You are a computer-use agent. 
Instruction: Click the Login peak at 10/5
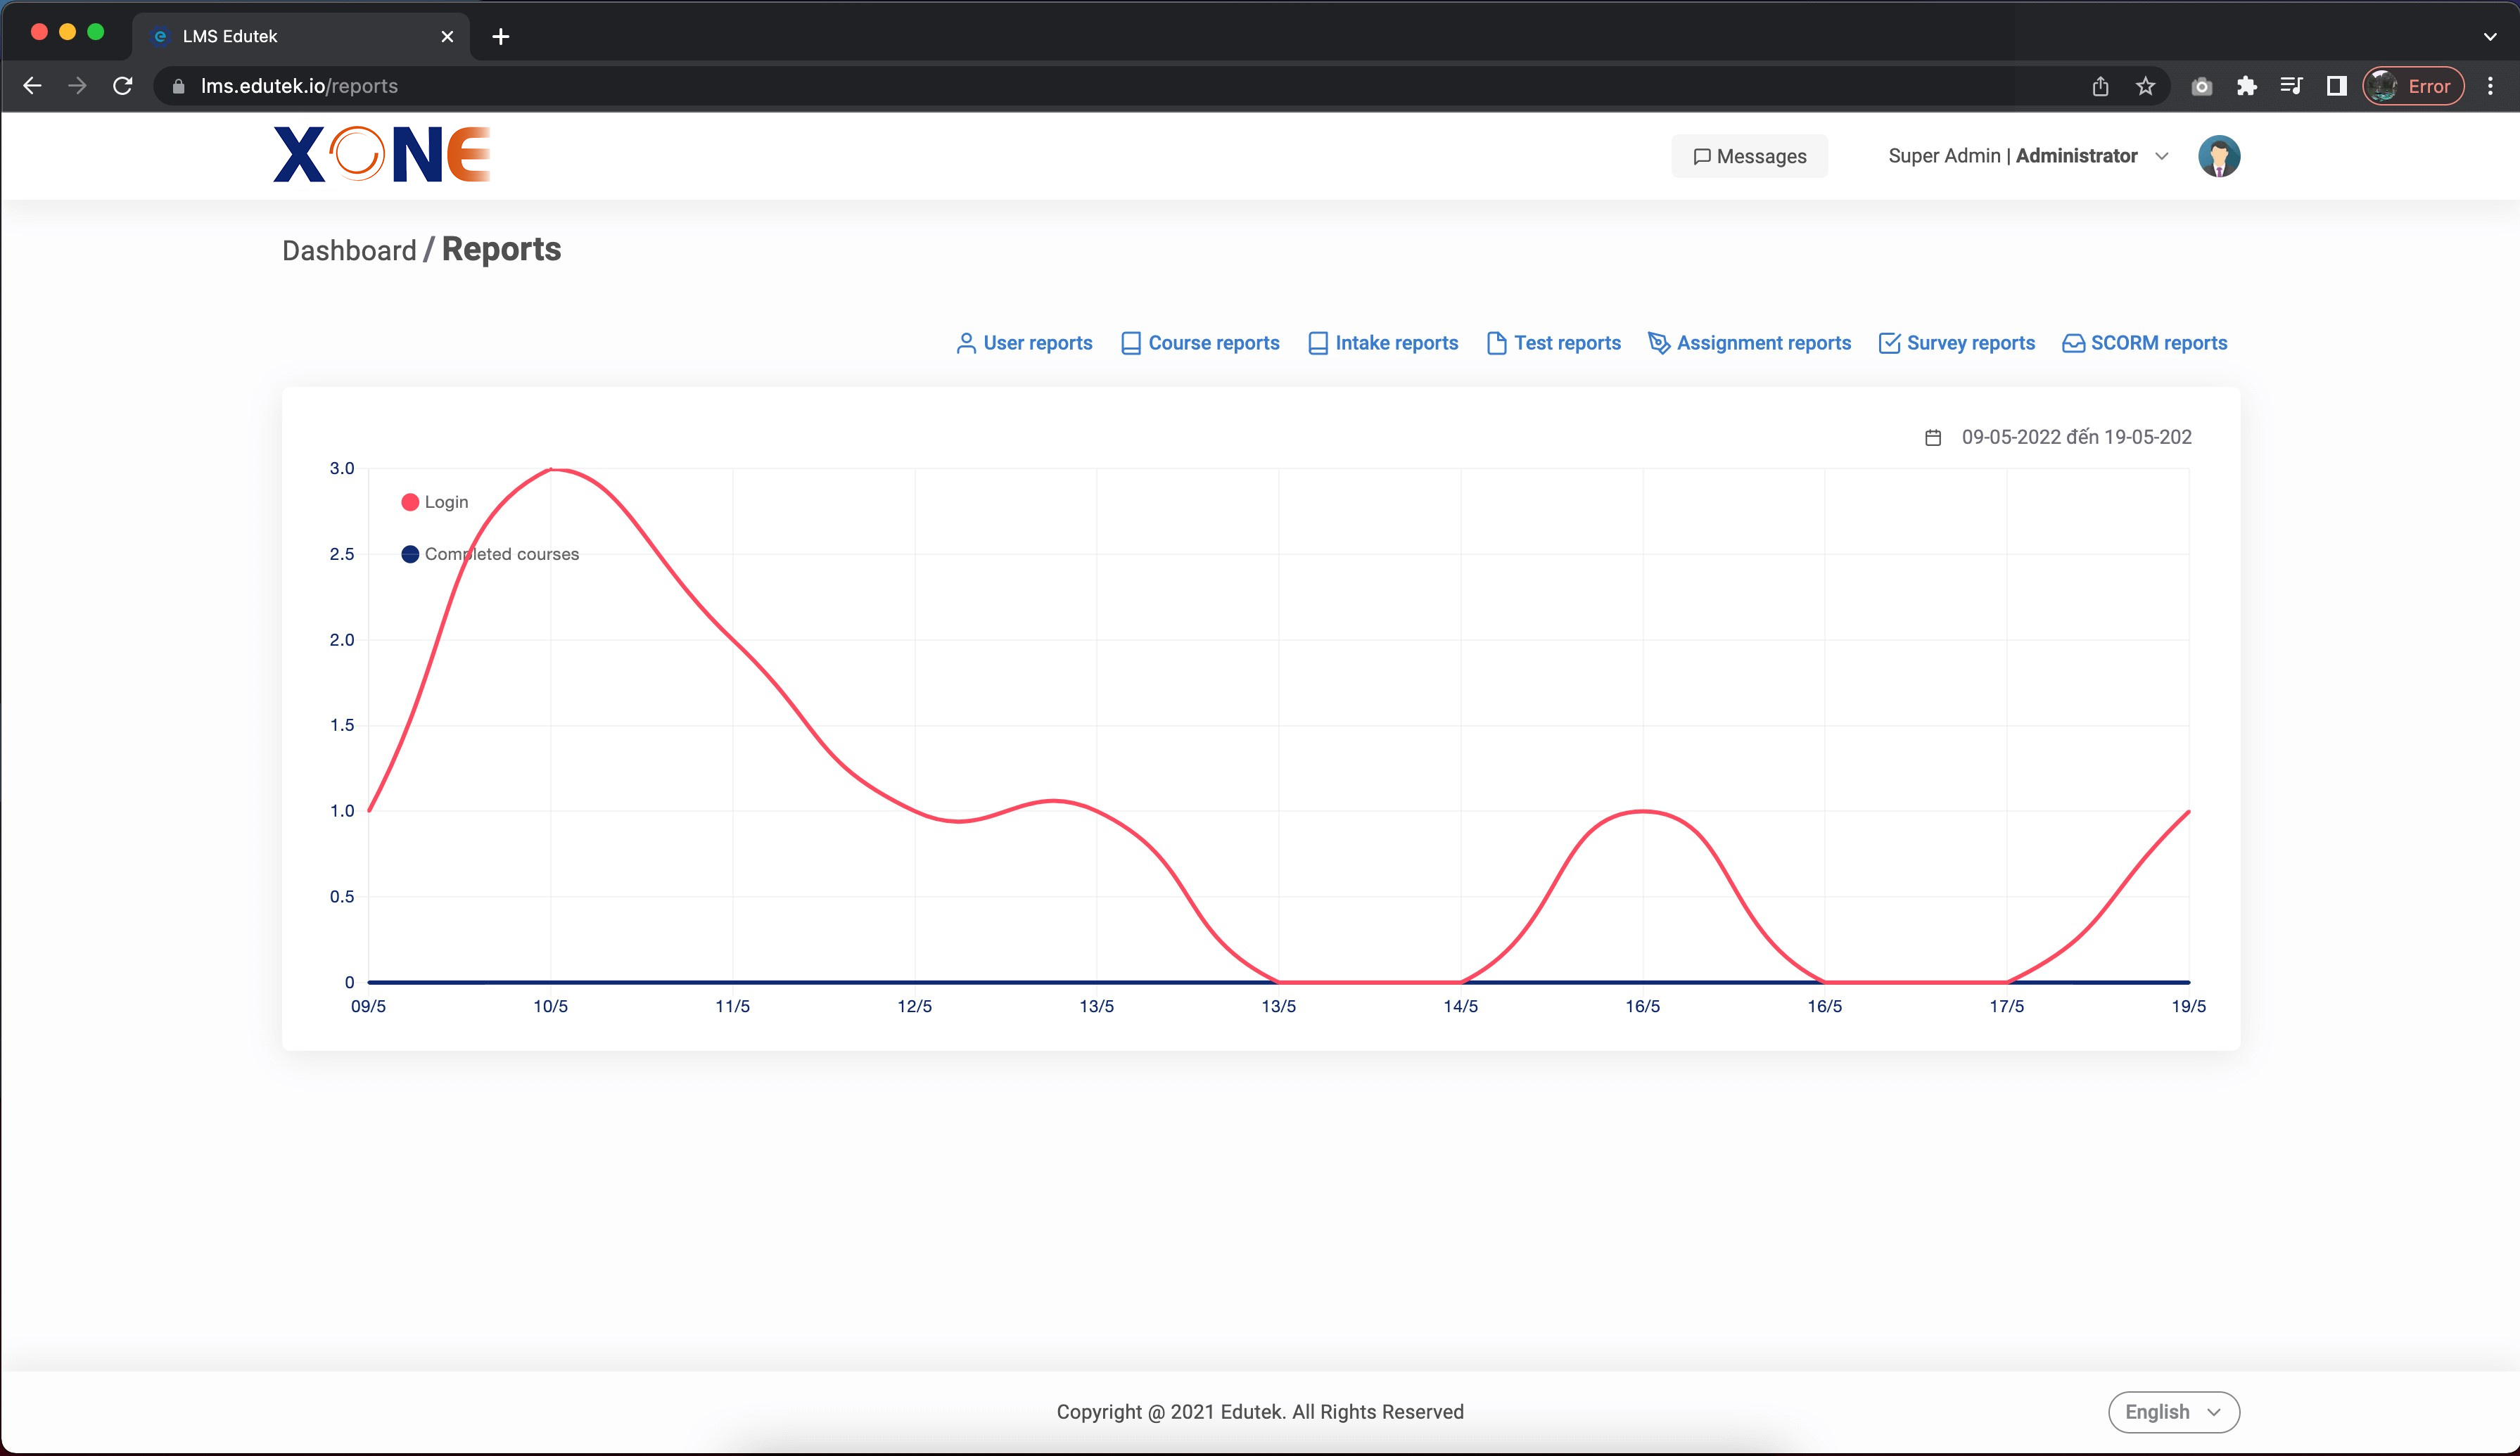[551, 469]
